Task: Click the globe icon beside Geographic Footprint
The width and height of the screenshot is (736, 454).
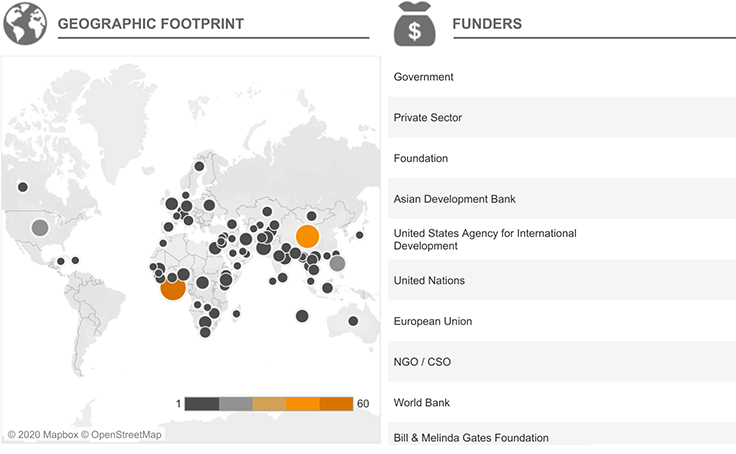Action: (x=25, y=24)
